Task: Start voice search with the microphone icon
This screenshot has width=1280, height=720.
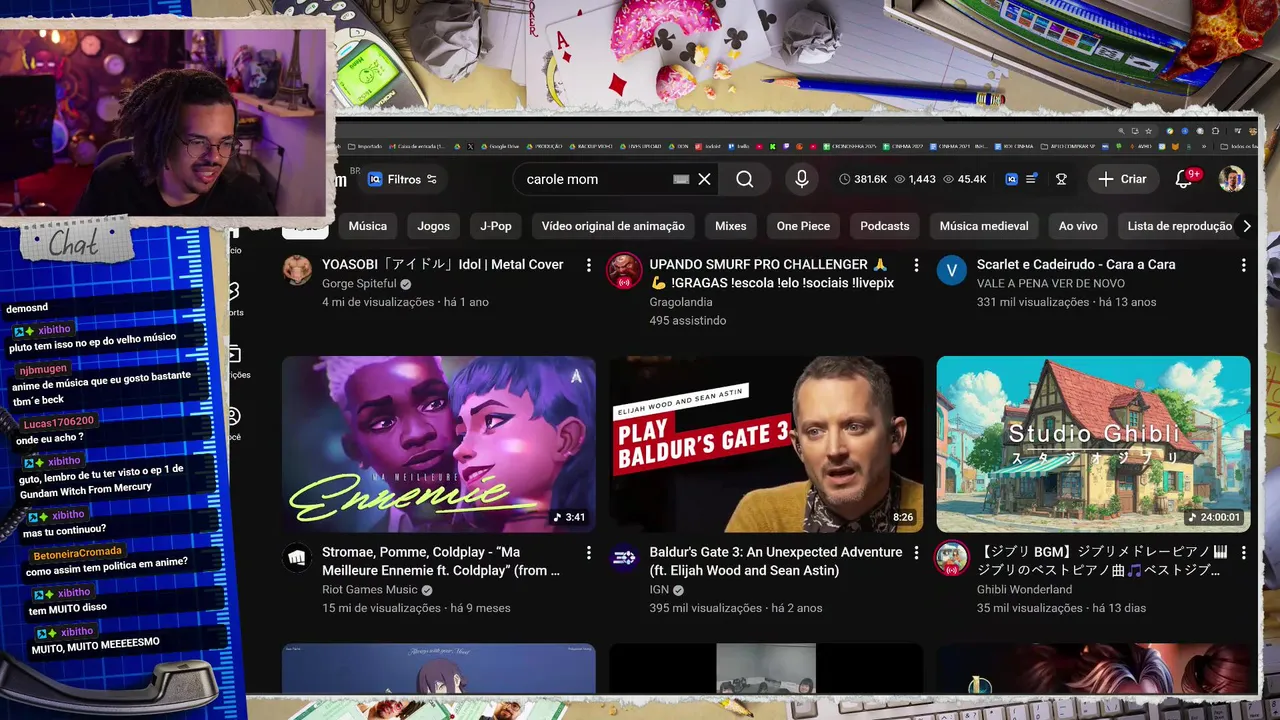Action: tap(801, 179)
